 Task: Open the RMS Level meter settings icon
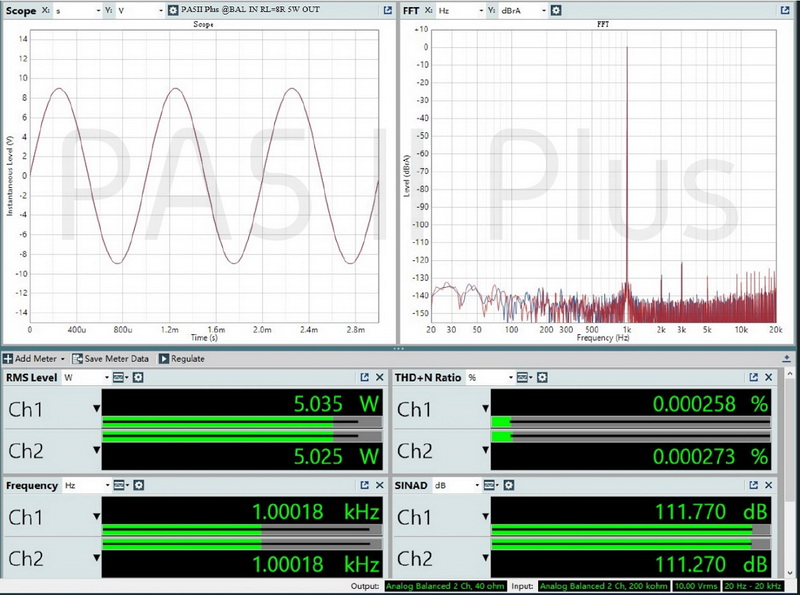point(138,377)
